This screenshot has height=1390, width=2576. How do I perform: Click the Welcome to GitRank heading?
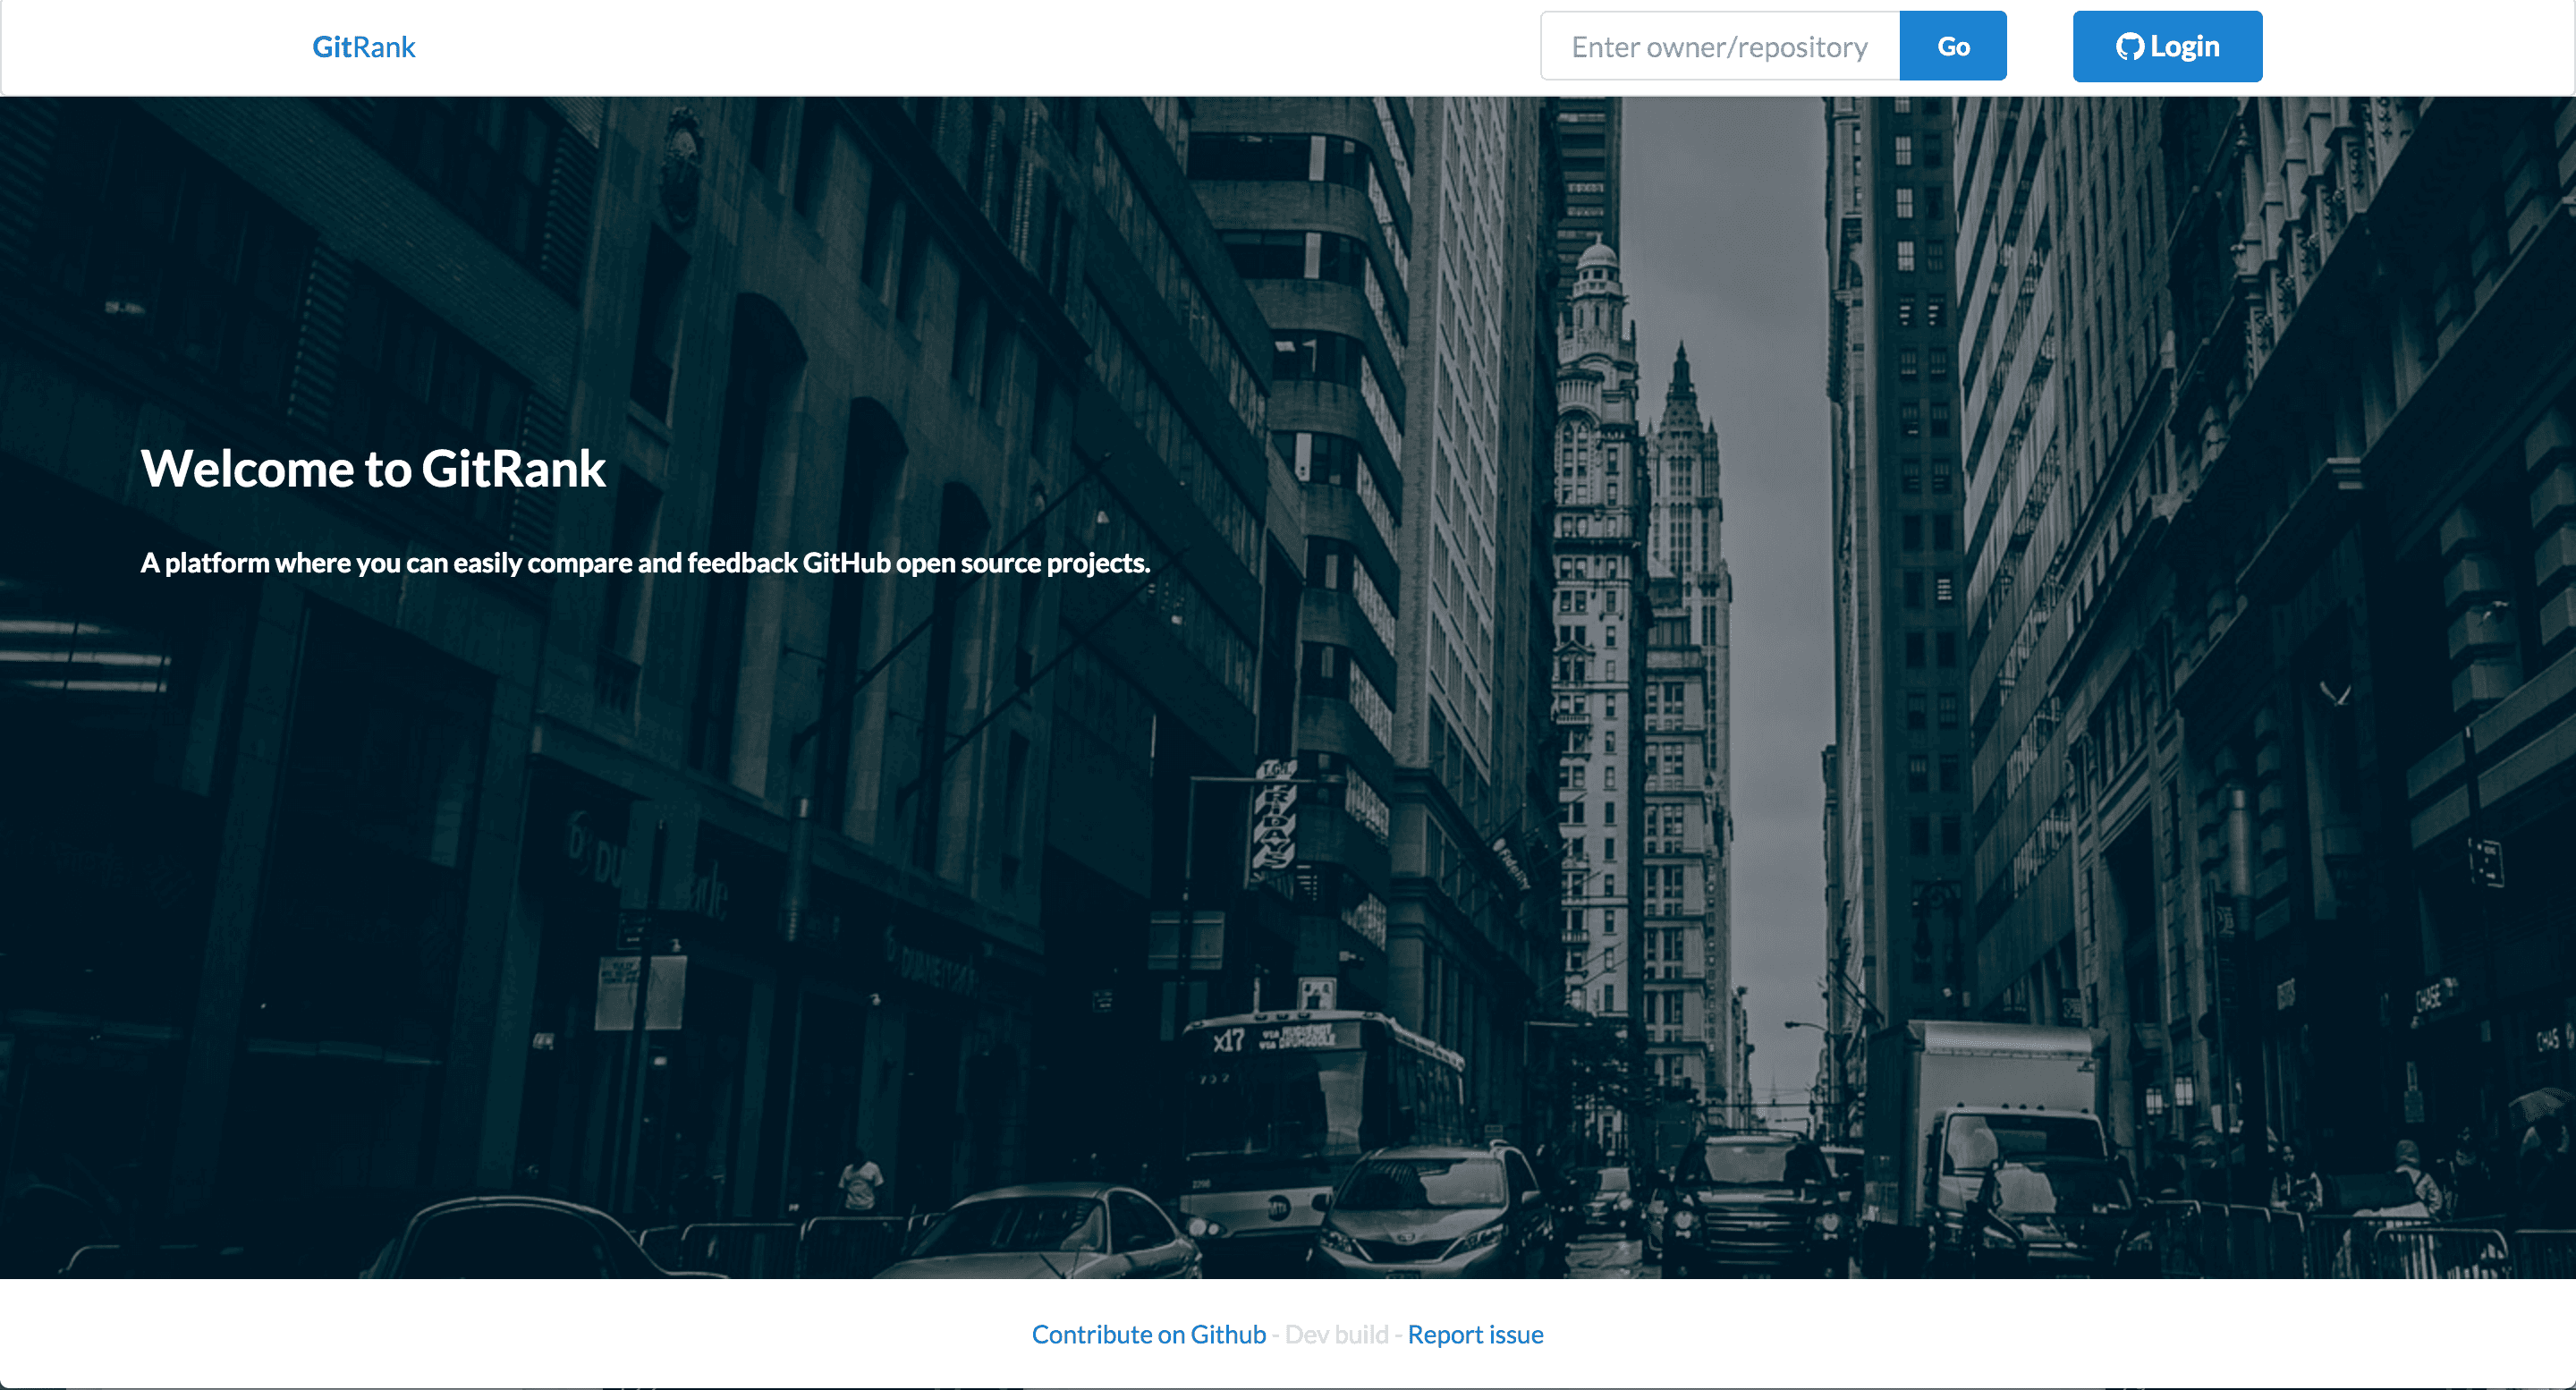pos(373,468)
